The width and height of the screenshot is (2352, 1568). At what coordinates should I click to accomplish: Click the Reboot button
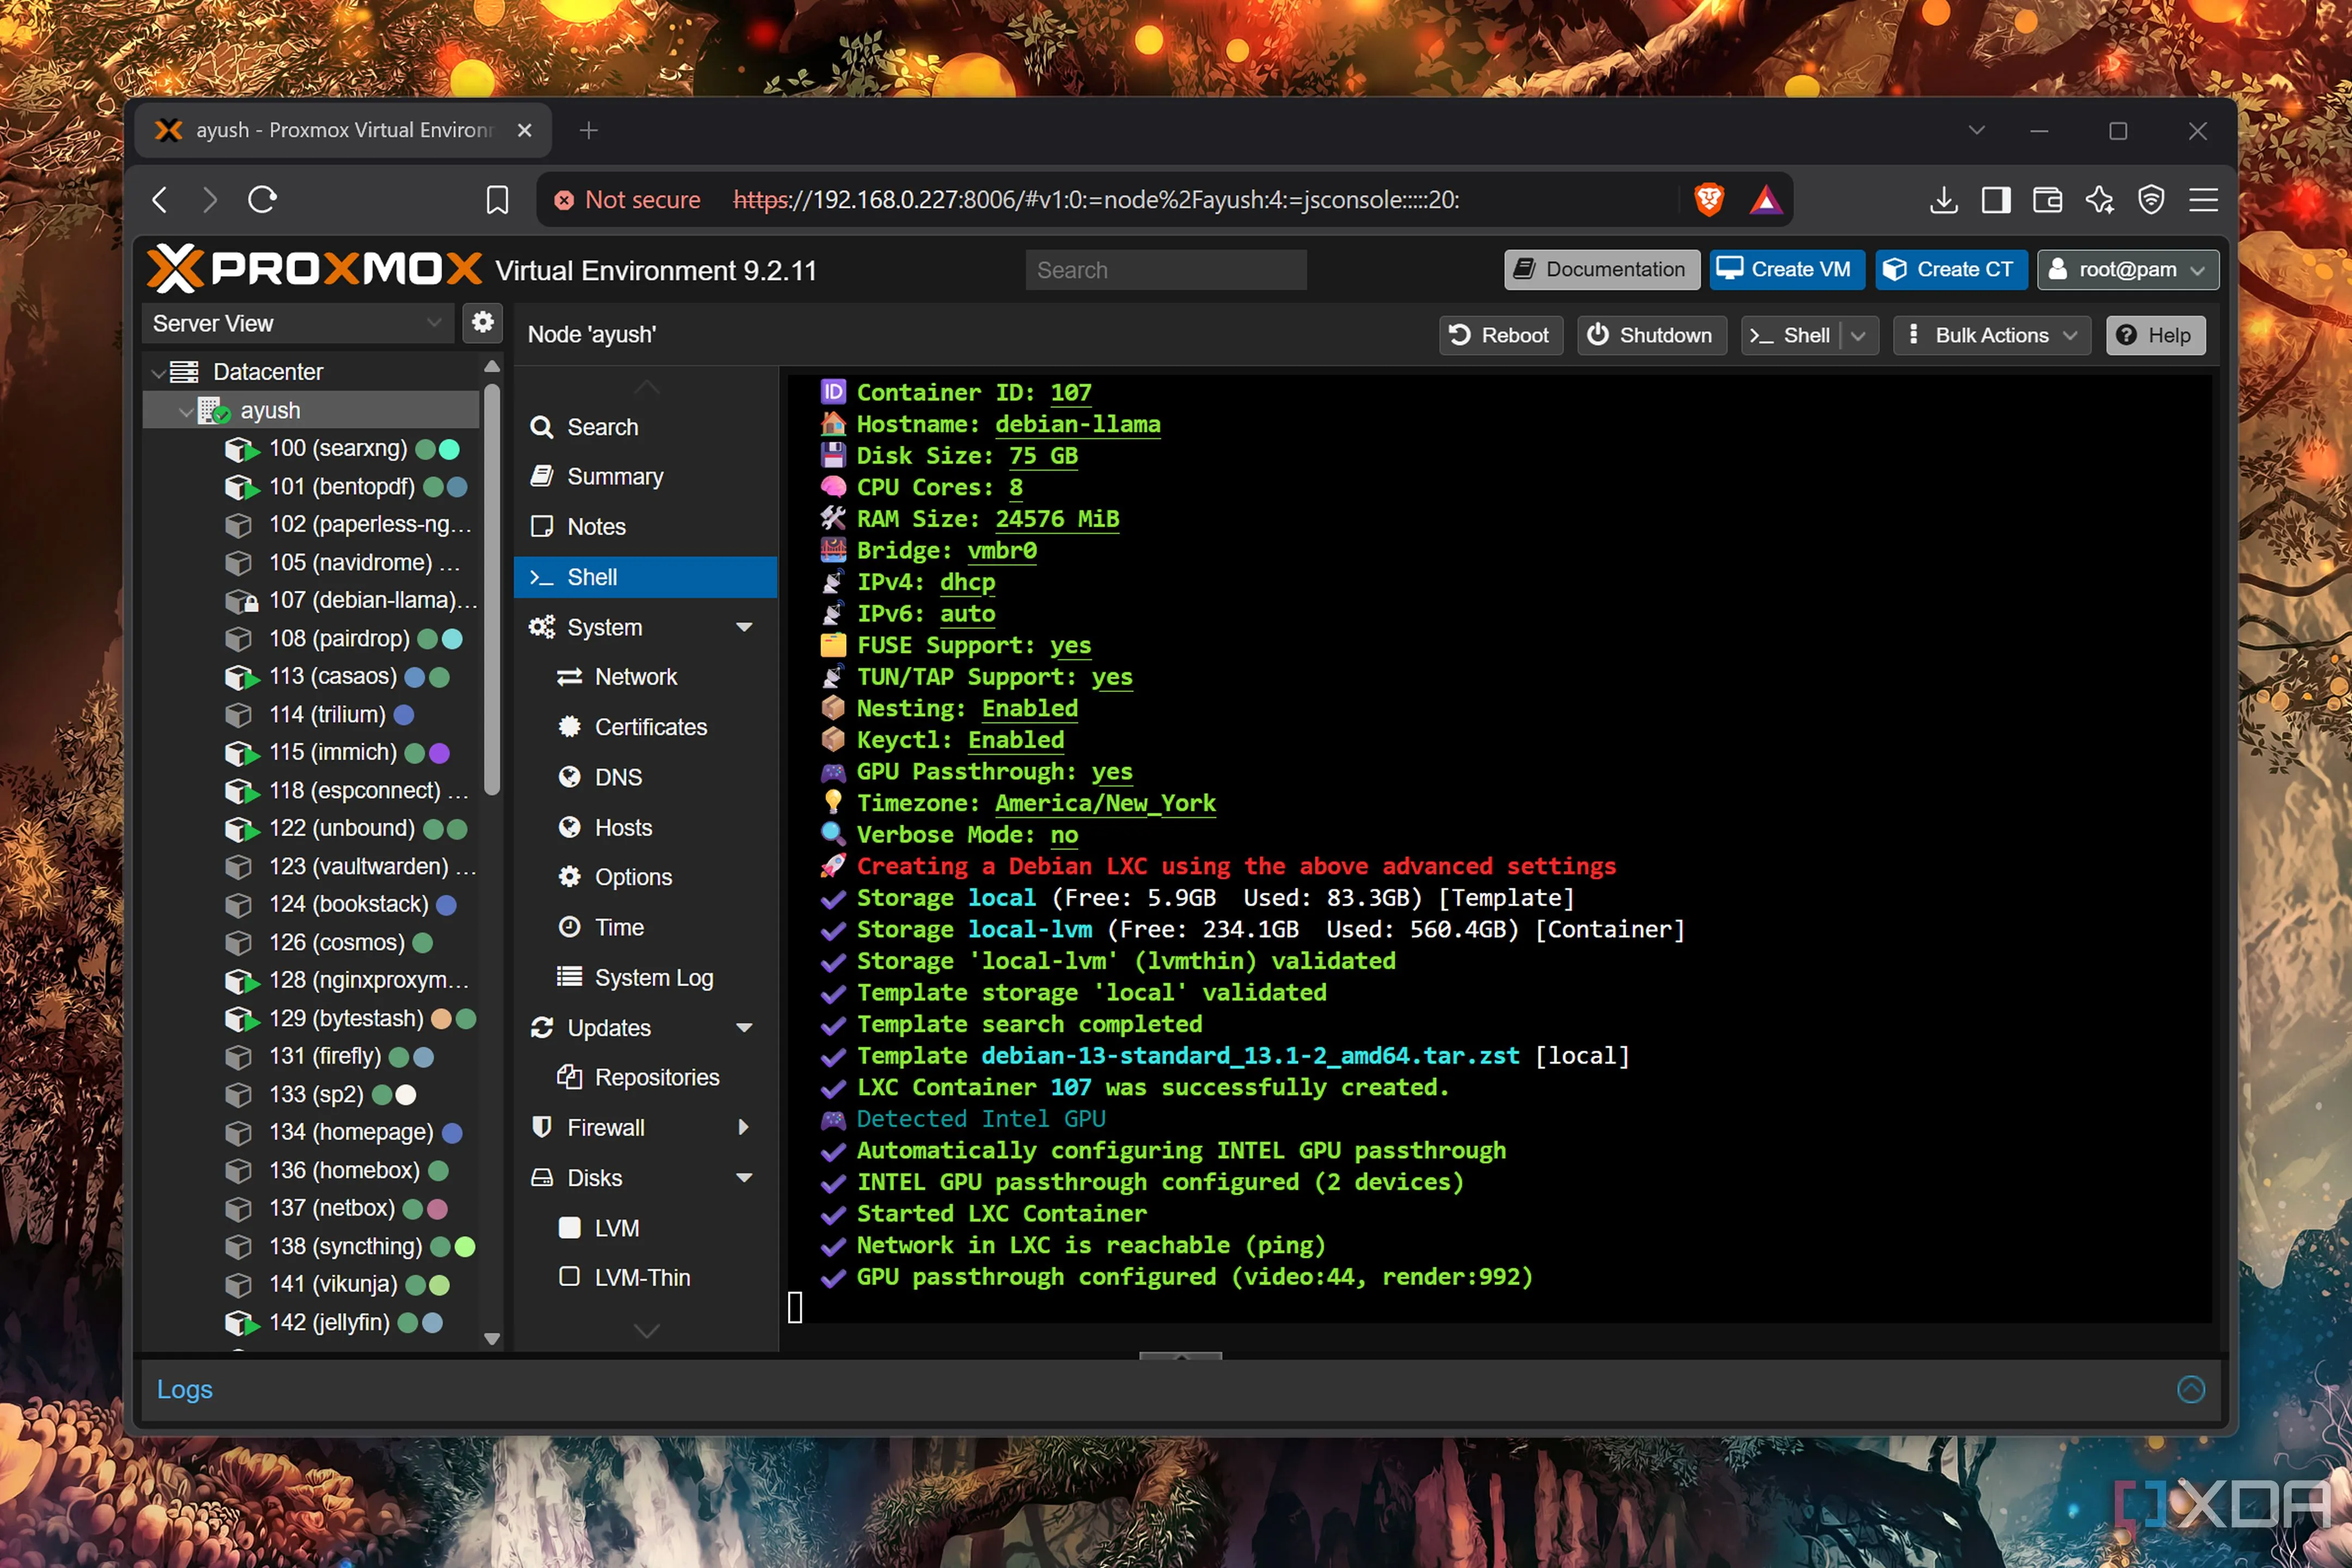tap(1500, 335)
